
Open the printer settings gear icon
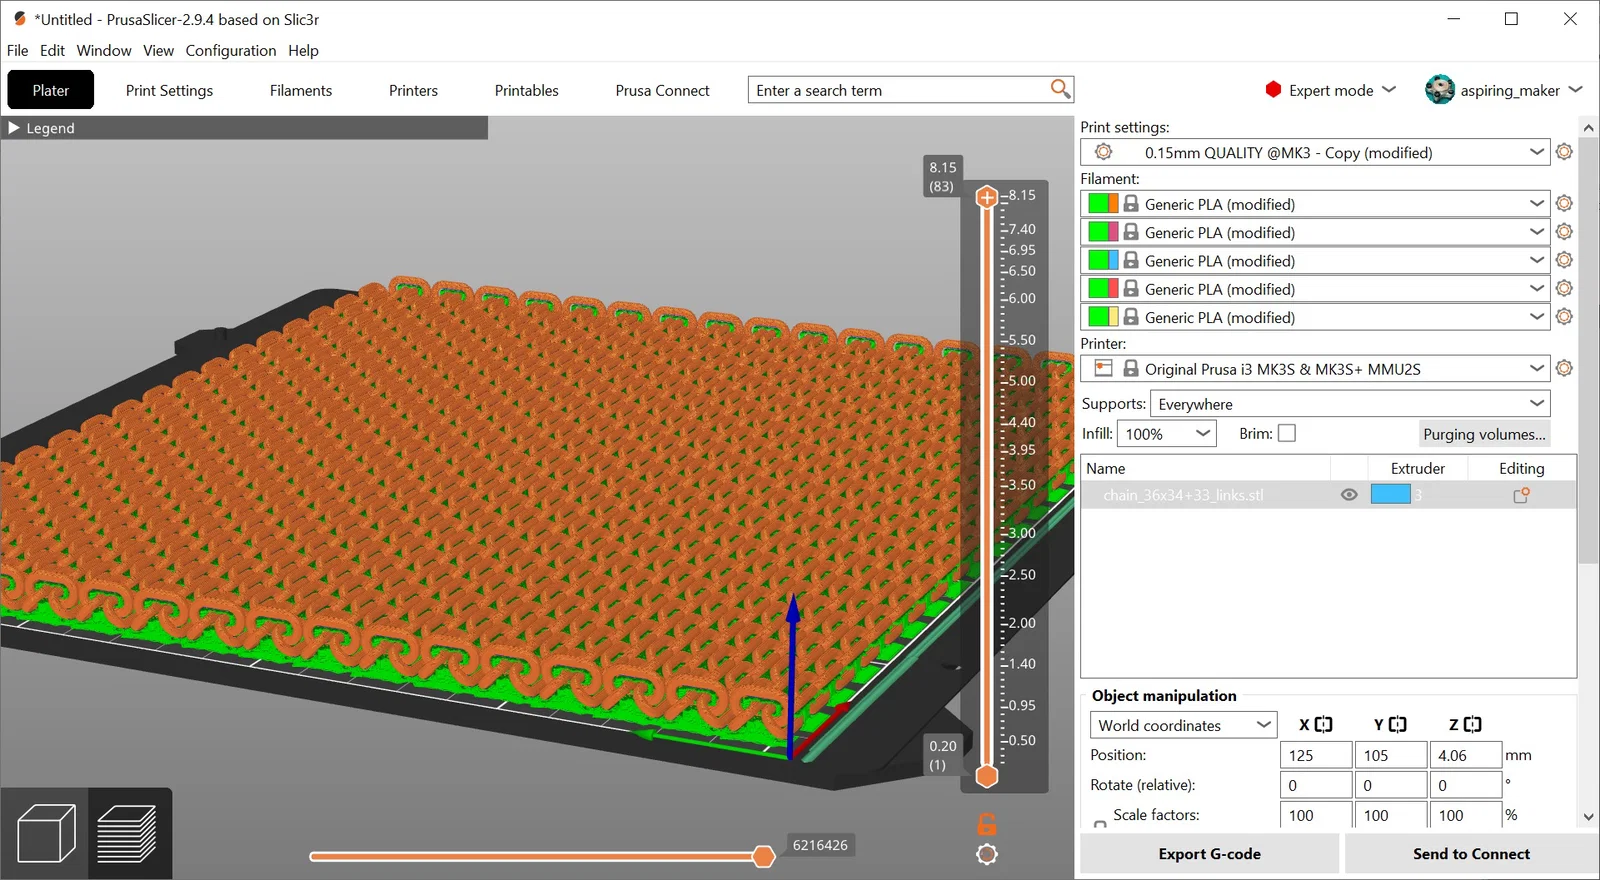click(1564, 368)
